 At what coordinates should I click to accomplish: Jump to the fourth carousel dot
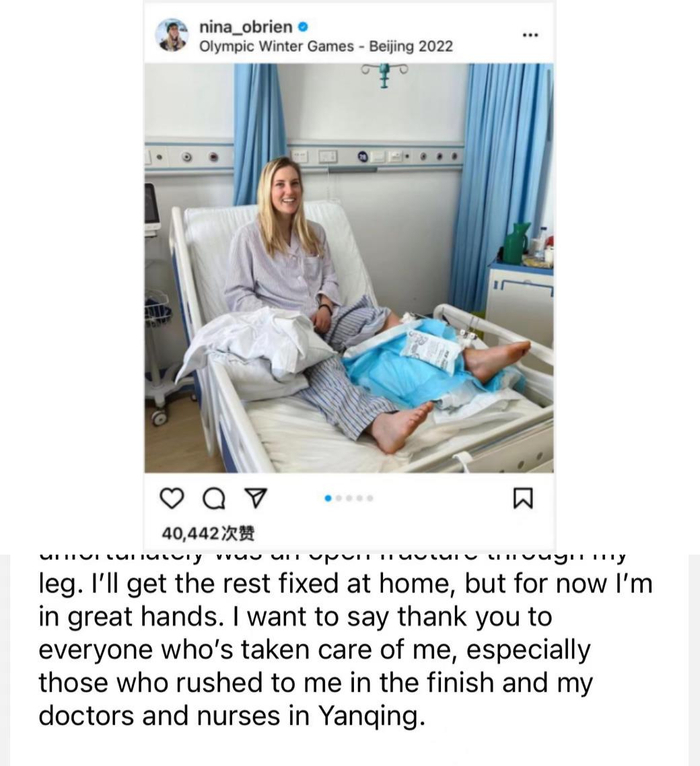[360, 498]
